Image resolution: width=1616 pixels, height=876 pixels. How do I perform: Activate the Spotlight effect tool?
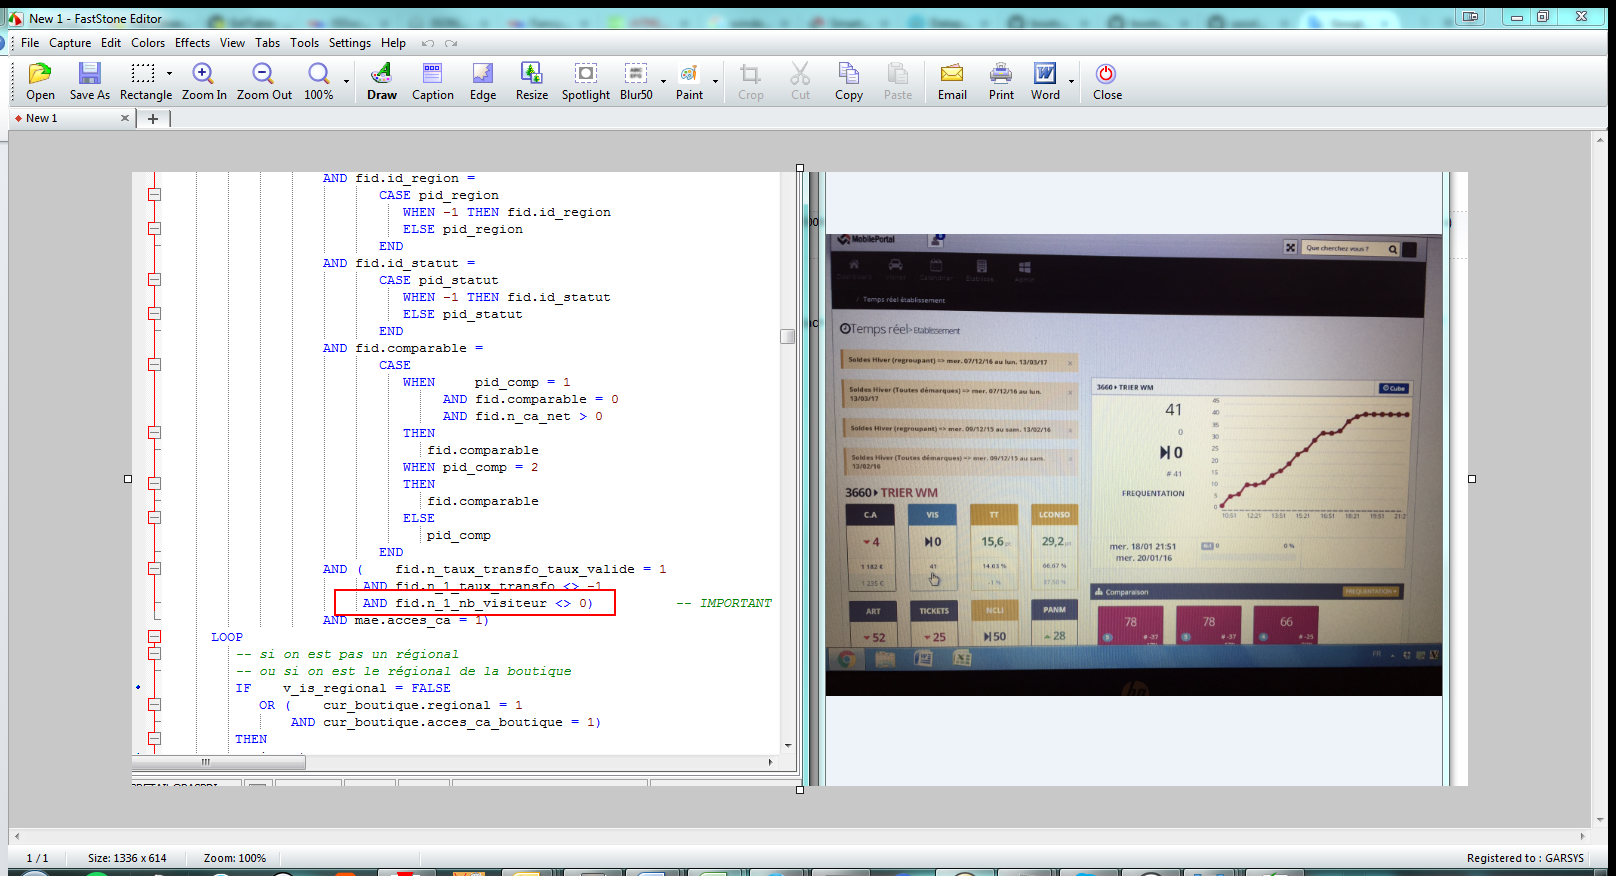[x=585, y=74]
